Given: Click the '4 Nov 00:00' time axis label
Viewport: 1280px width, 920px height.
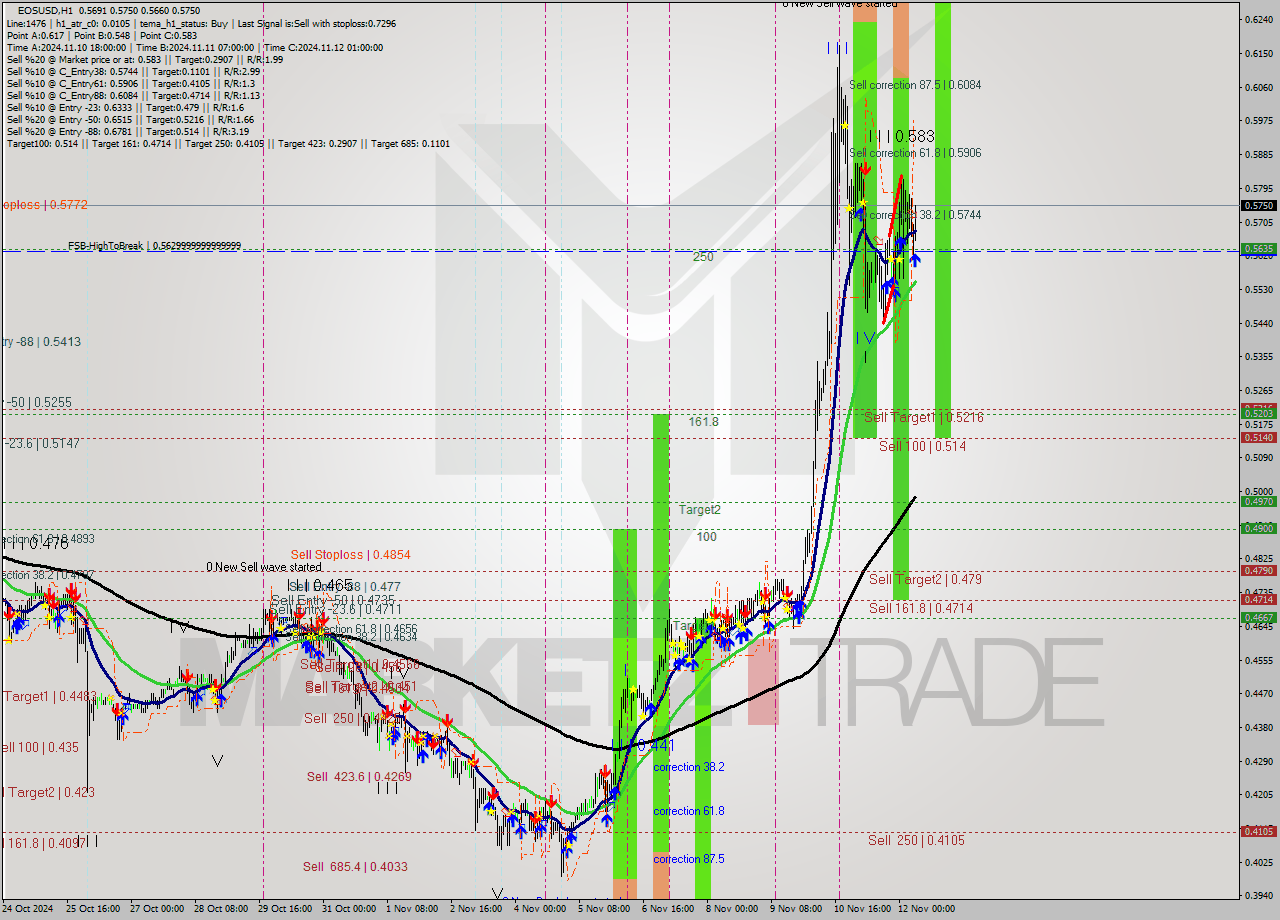Looking at the screenshot, I should [x=540, y=909].
